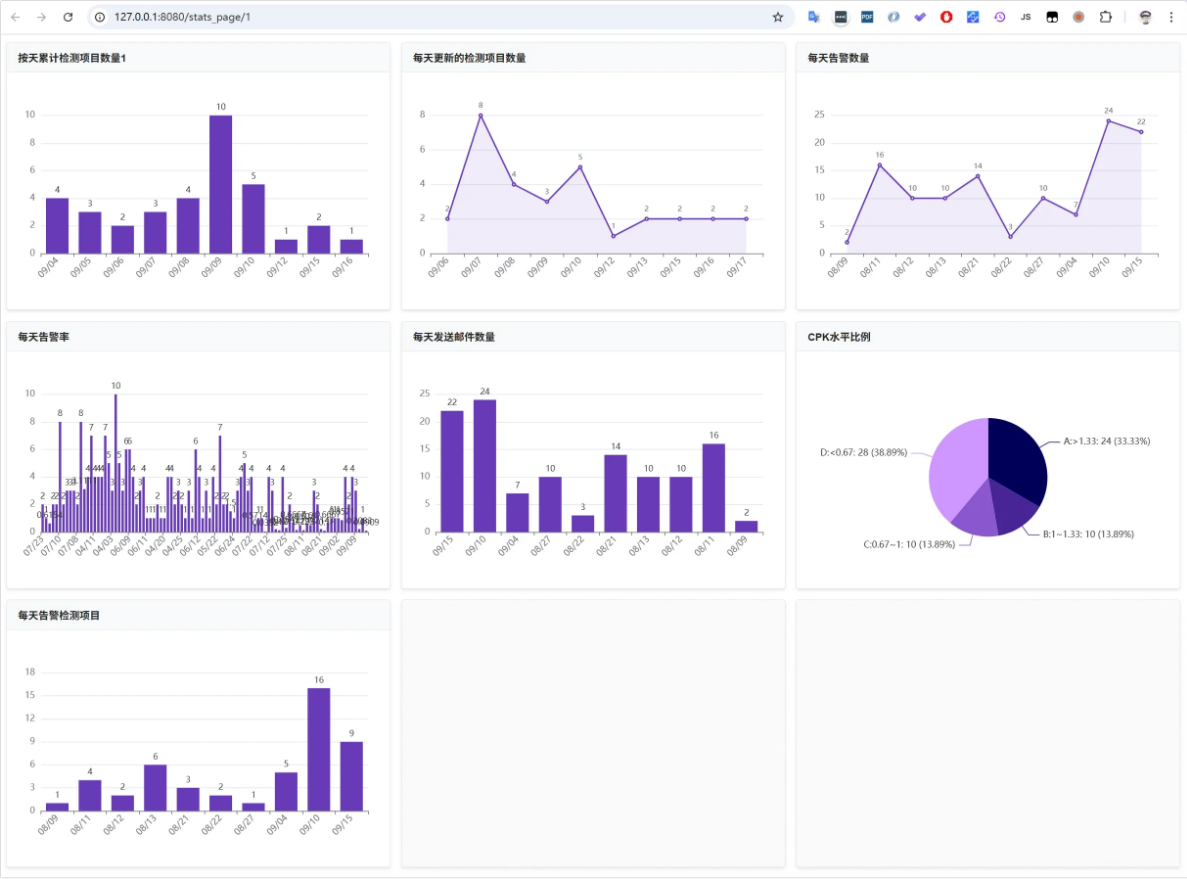Viewport: 1187px width, 879px height.
Task: Reload the stats page
Action: [68, 17]
